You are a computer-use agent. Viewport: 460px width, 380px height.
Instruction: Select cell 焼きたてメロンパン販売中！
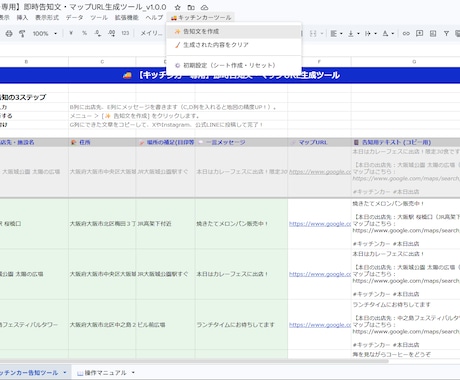click(241, 224)
